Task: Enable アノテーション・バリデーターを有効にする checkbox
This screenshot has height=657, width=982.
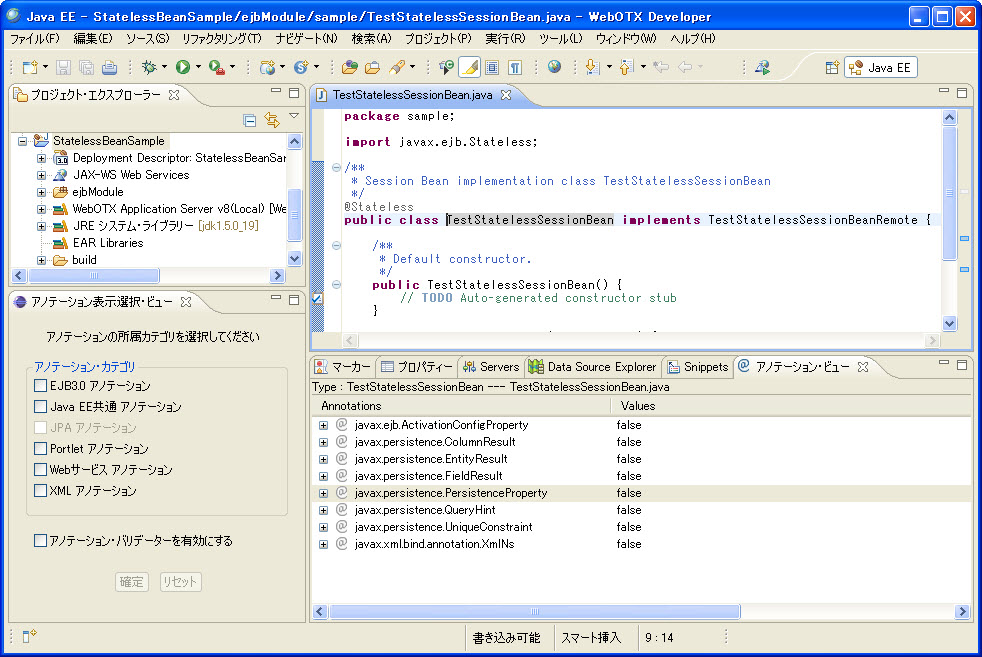Action: coord(41,541)
